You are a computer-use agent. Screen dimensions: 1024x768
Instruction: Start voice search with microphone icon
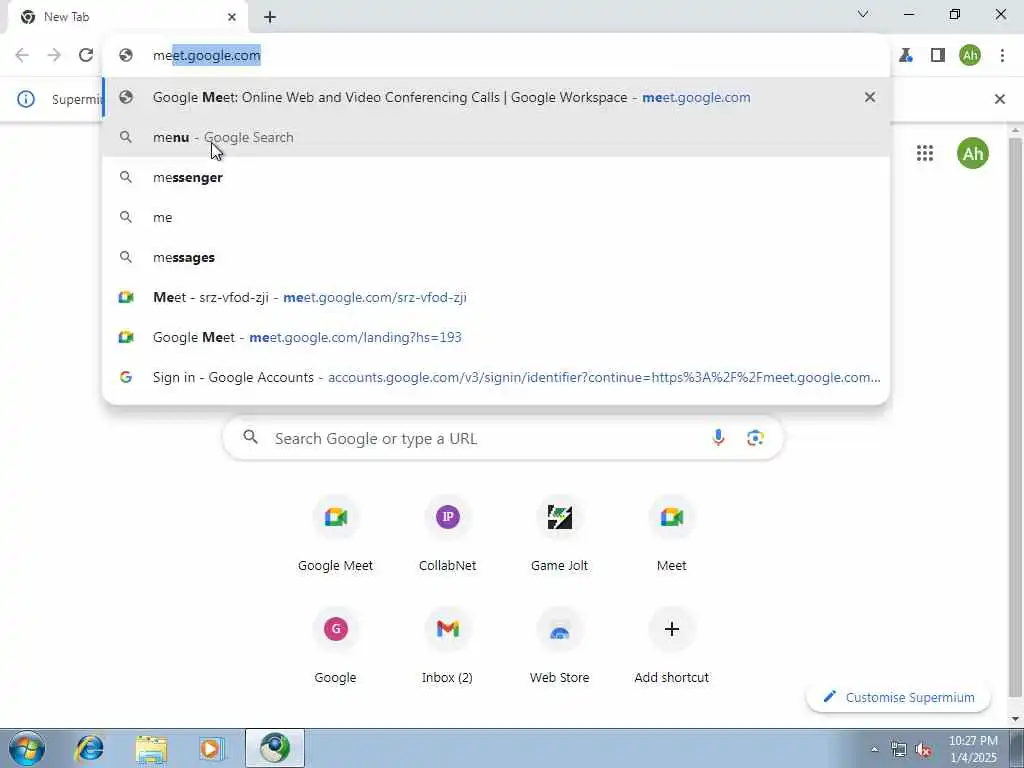718,438
